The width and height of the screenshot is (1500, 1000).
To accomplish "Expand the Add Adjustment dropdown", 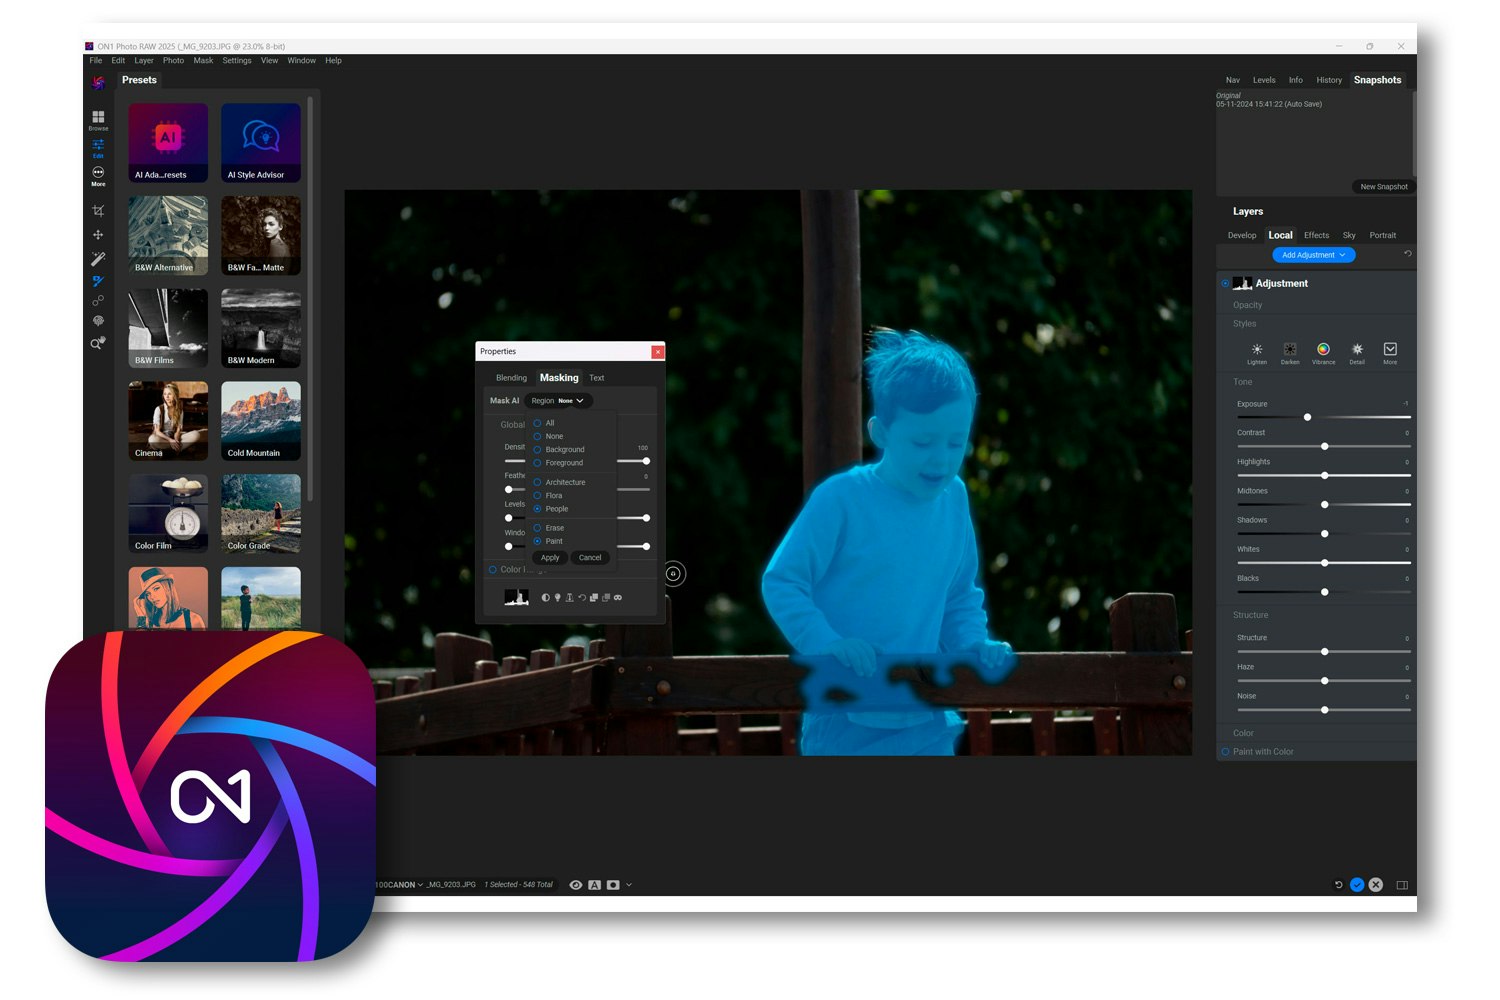I will point(1314,255).
